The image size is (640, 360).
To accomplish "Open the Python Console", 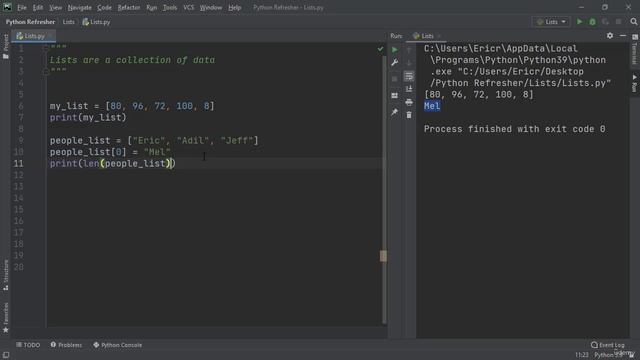I will [118, 345].
